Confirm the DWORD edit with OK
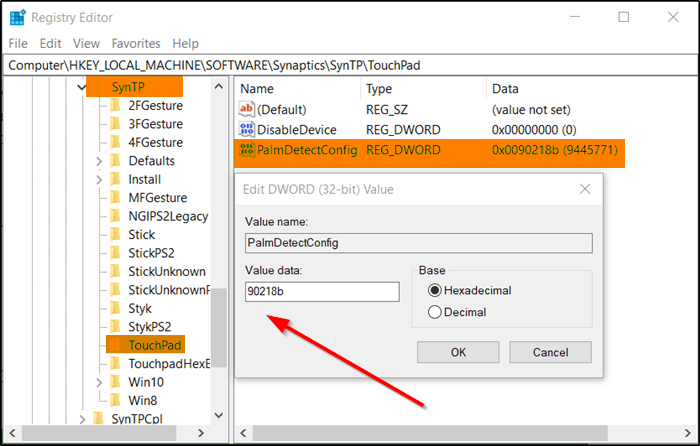Image resolution: width=700 pixels, height=446 pixels. coord(458,352)
